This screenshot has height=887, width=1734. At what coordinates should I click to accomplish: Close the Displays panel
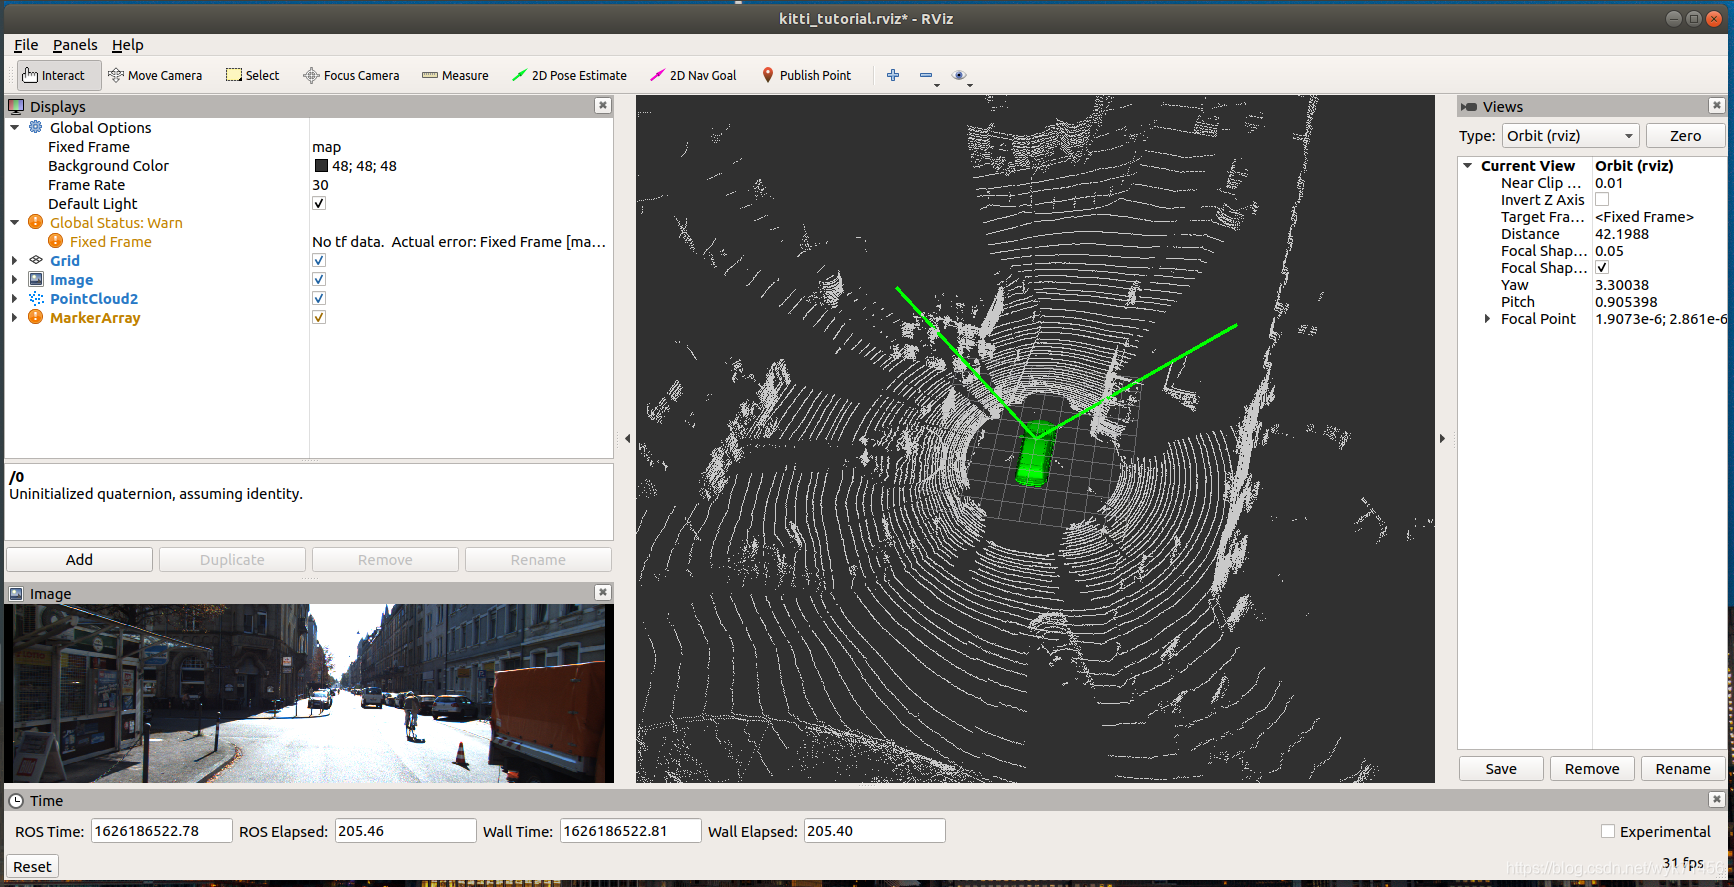(x=602, y=105)
